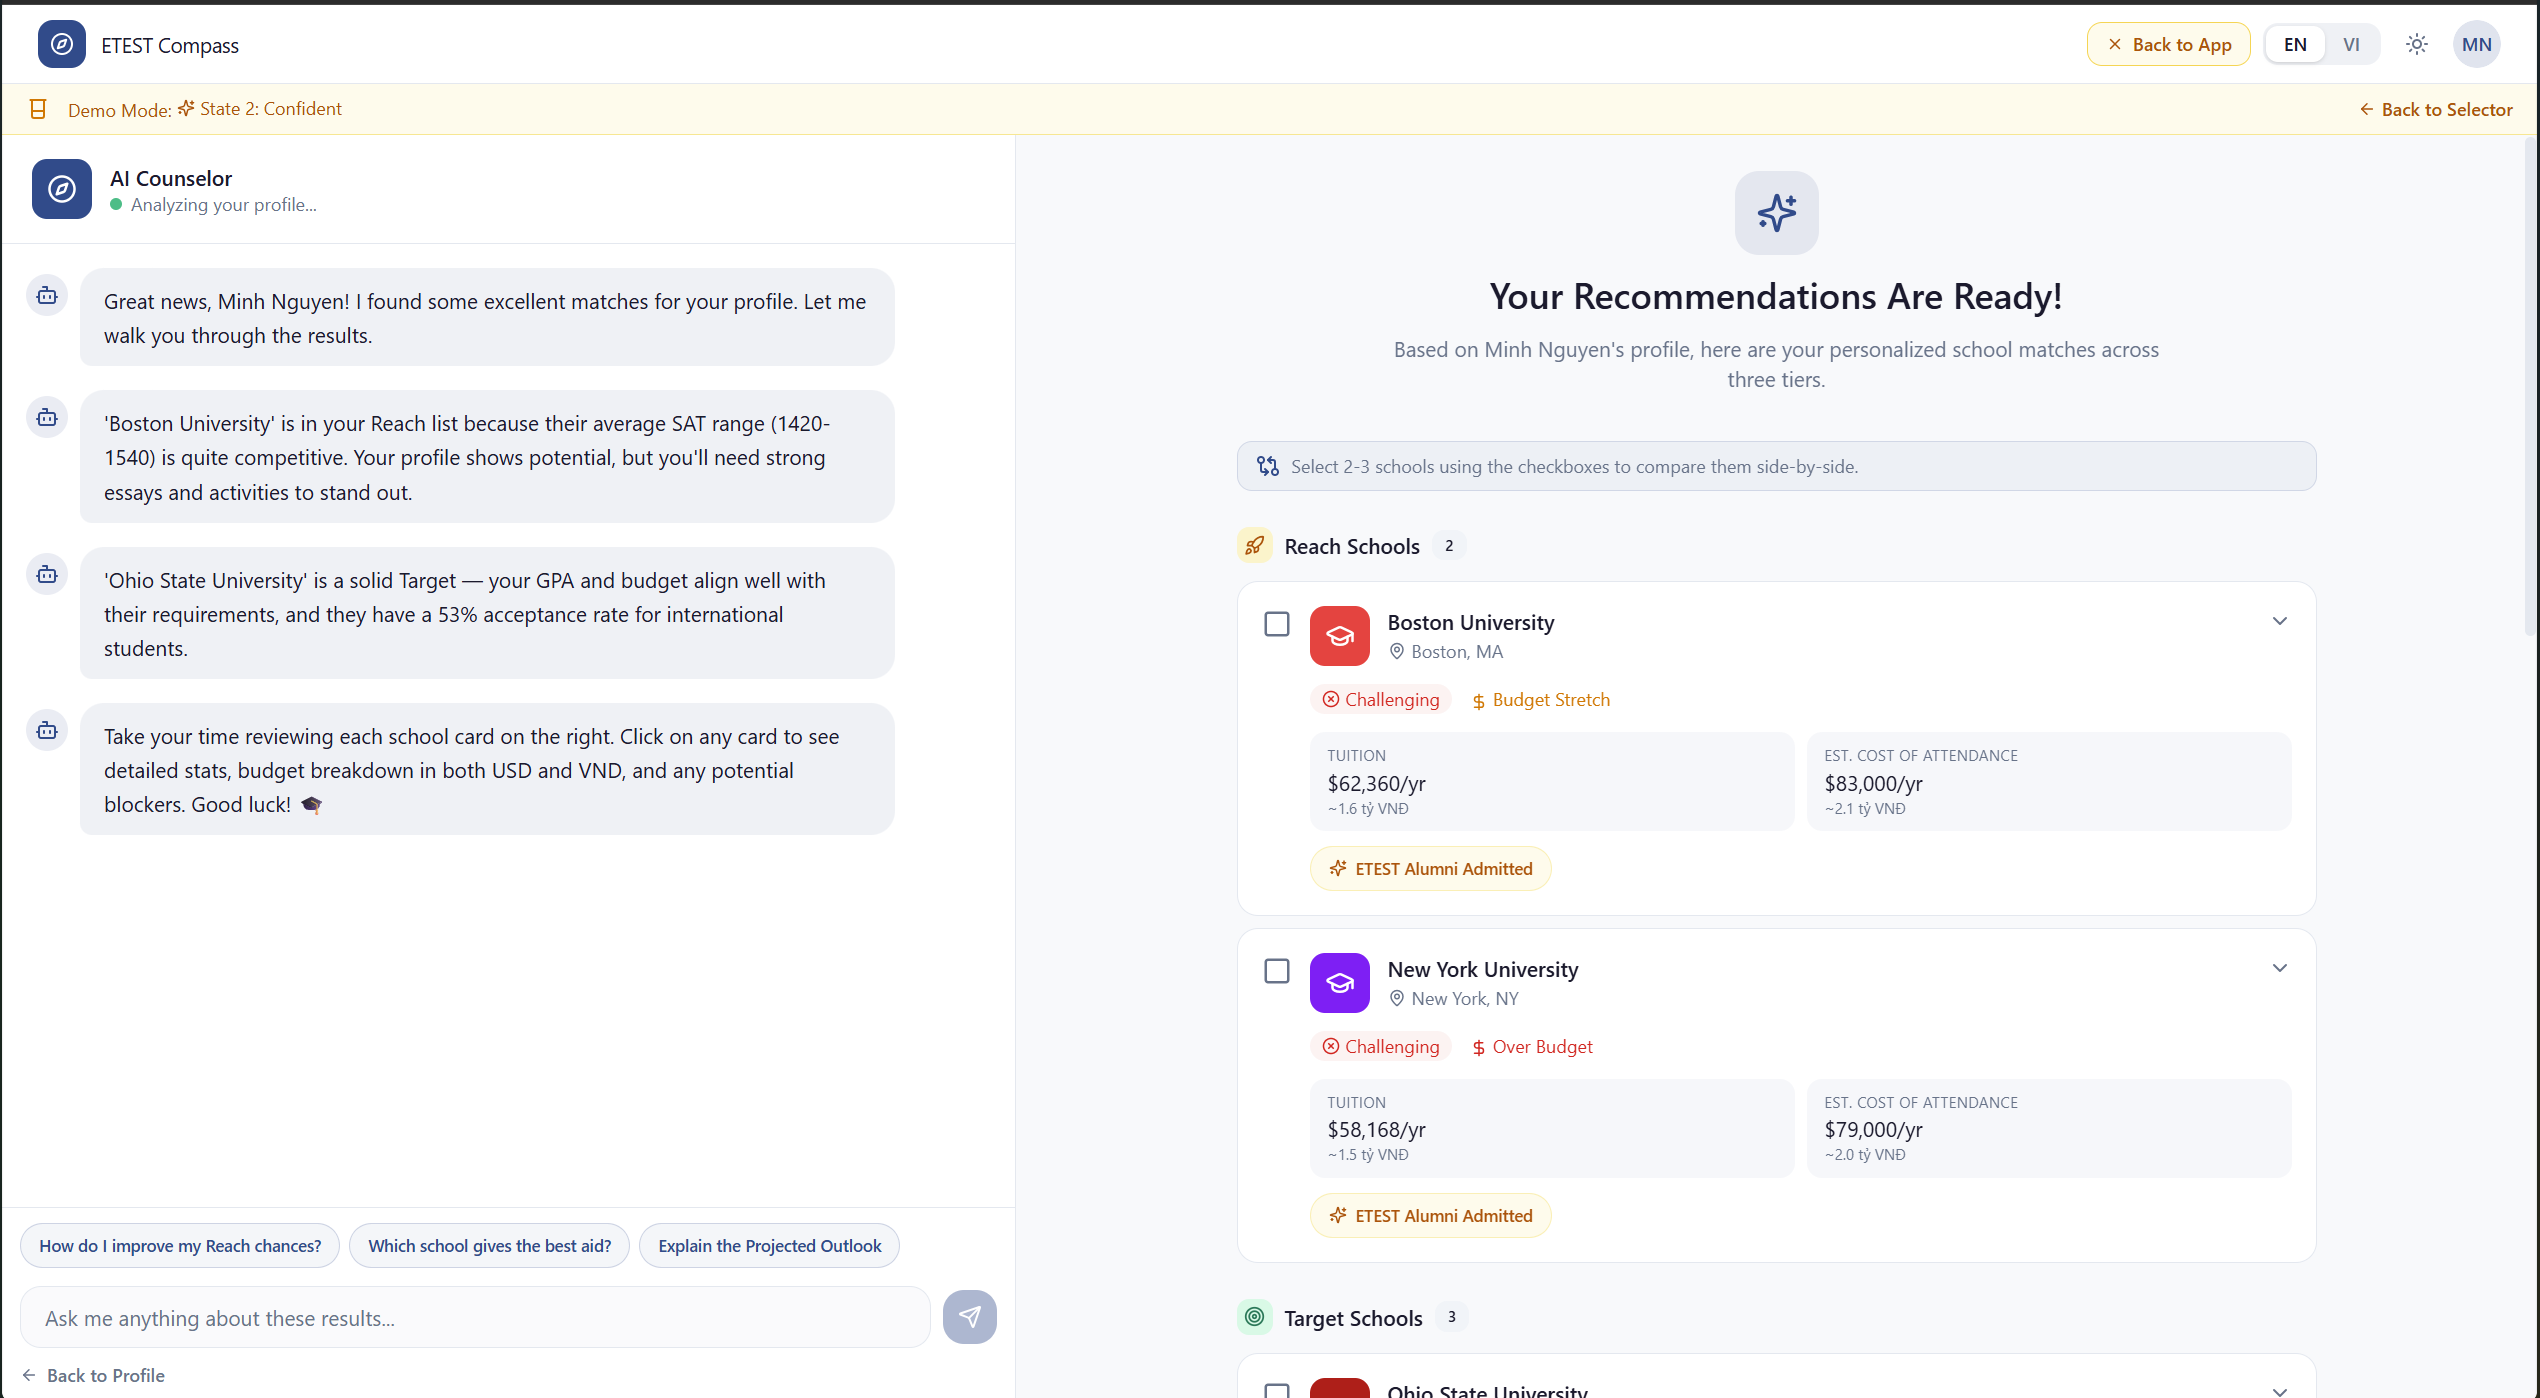Screen dimensions: 2540x1398
Task: Click the ETEST Compass logo icon
Action: pyautogui.click(x=61, y=45)
